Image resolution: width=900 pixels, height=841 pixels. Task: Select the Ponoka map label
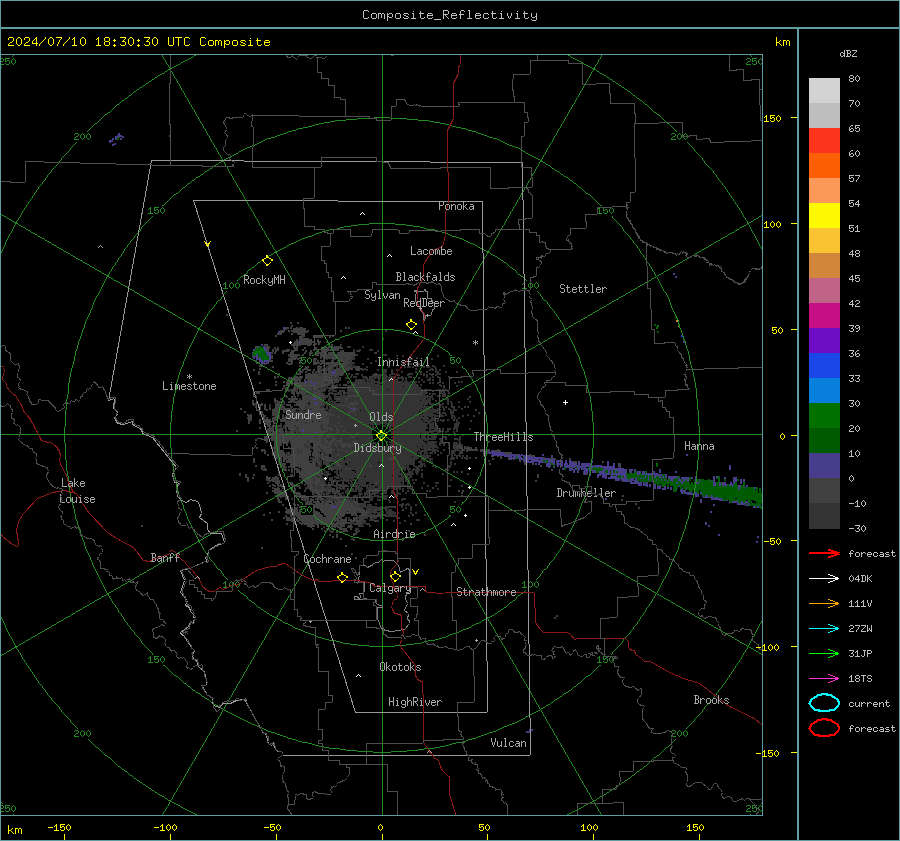(456, 206)
